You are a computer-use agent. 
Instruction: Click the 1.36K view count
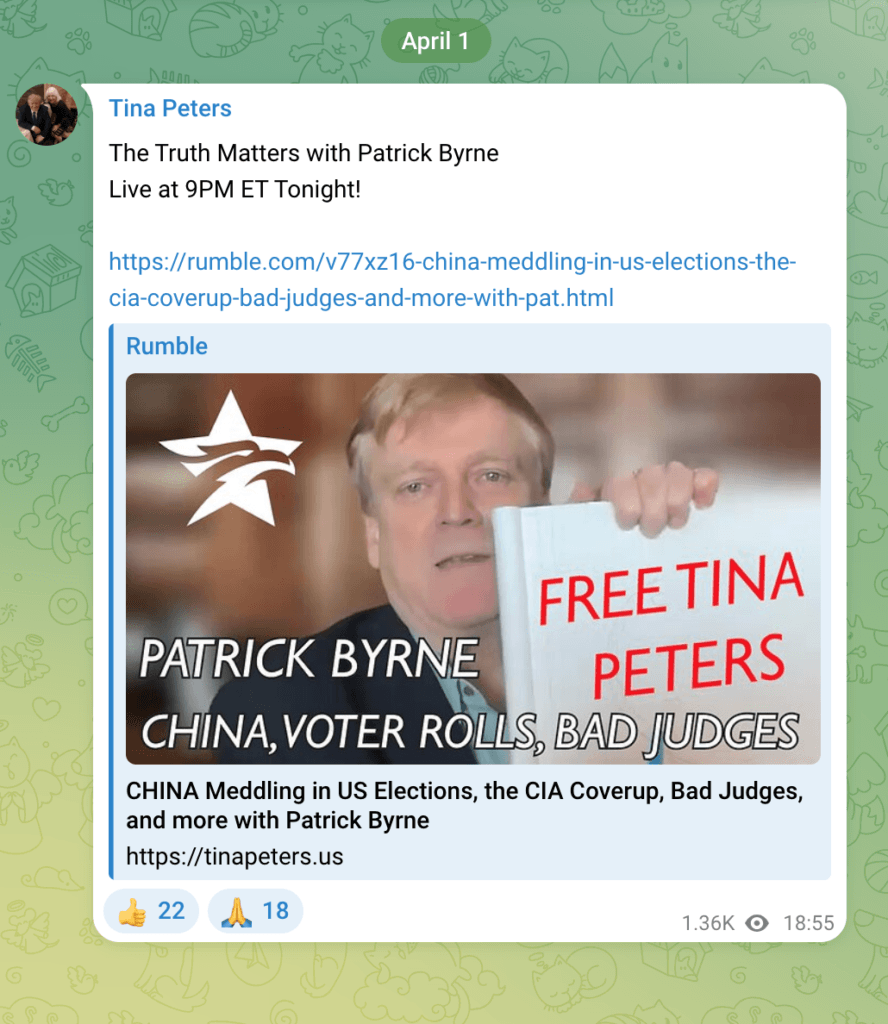click(x=708, y=923)
